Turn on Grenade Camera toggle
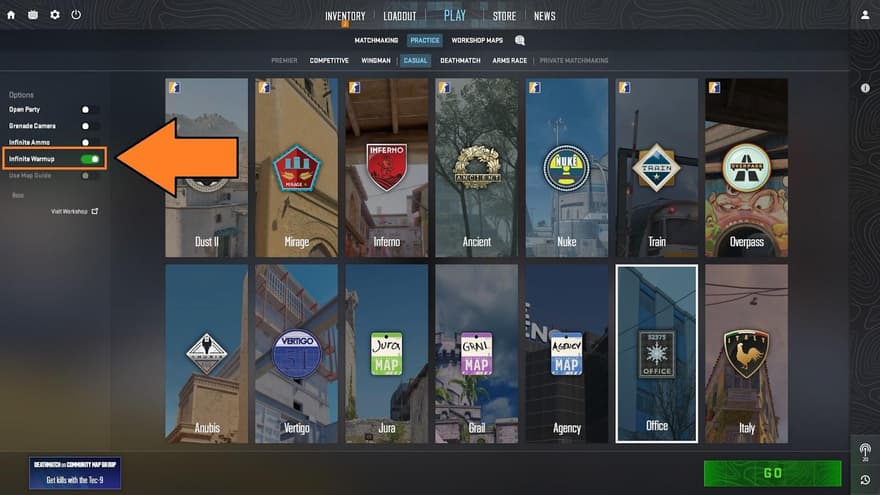The image size is (880, 495). point(90,126)
